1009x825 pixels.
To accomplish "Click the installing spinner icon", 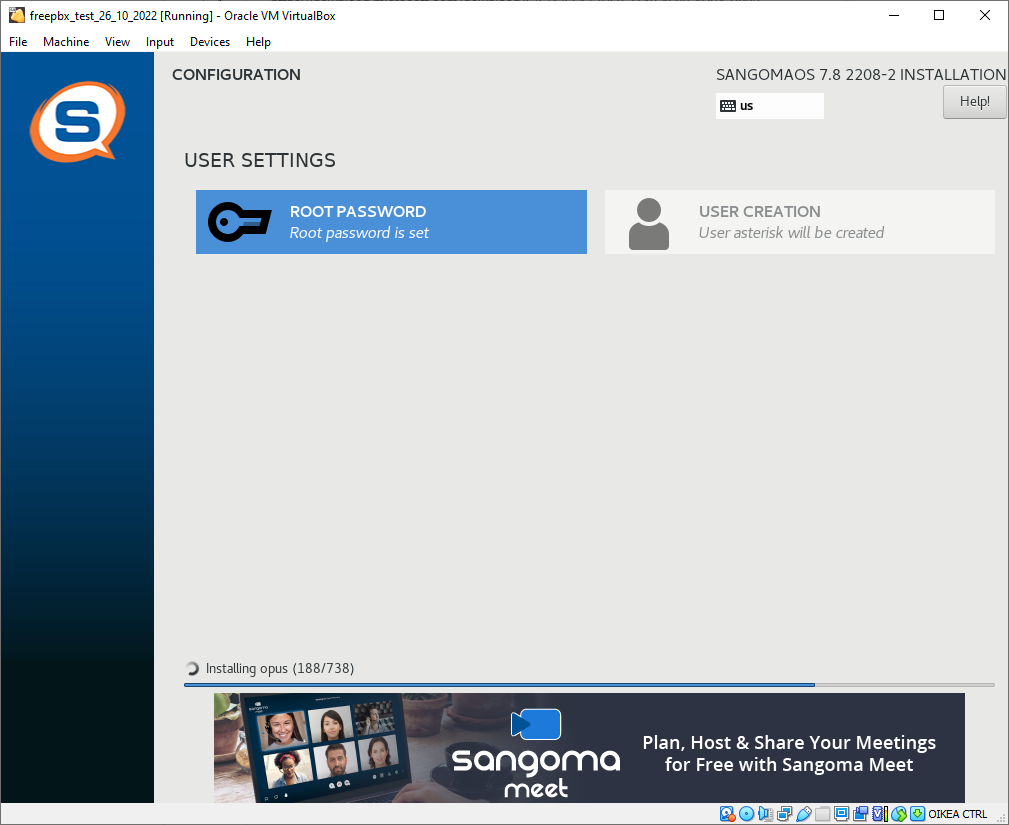I will click(x=192, y=669).
